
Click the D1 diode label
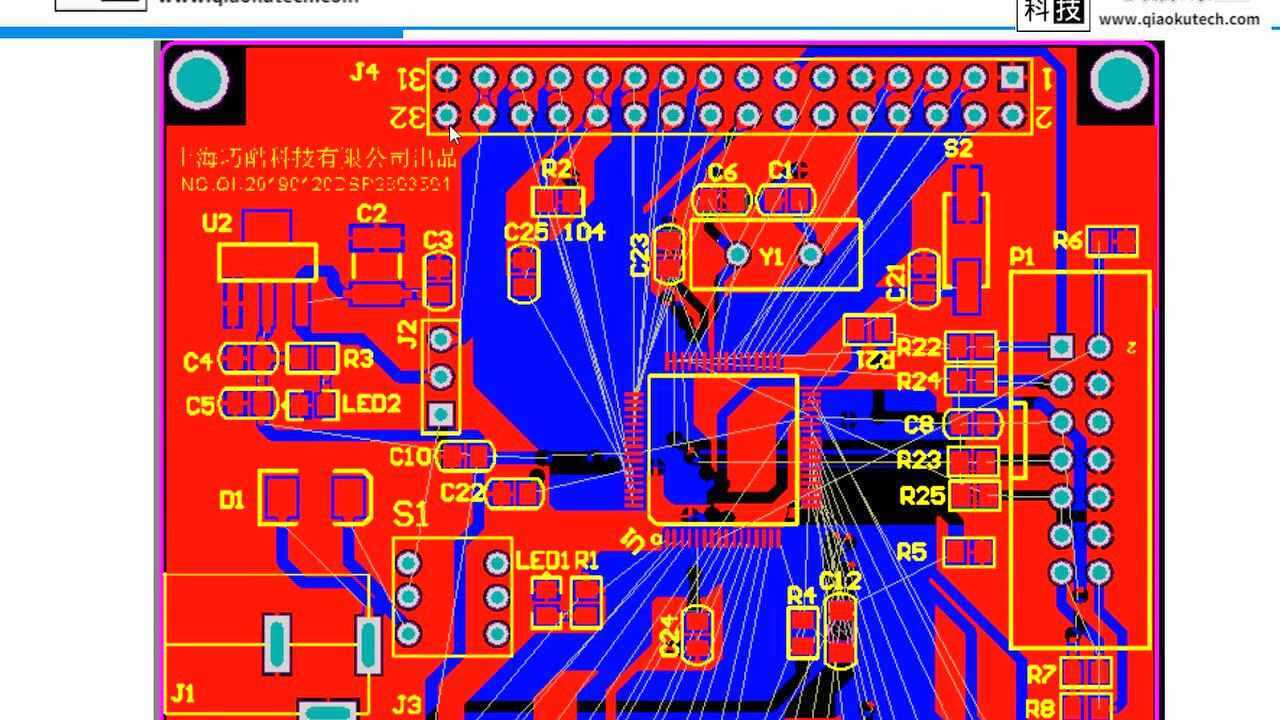click(x=231, y=499)
